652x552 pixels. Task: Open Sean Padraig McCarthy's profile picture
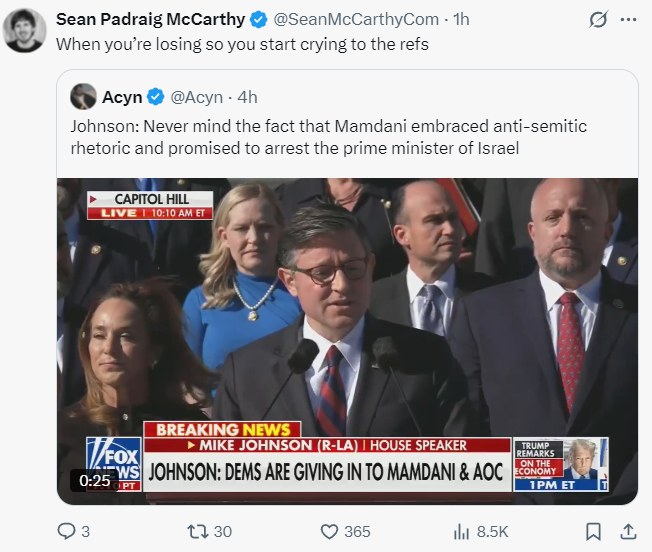(24, 30)
